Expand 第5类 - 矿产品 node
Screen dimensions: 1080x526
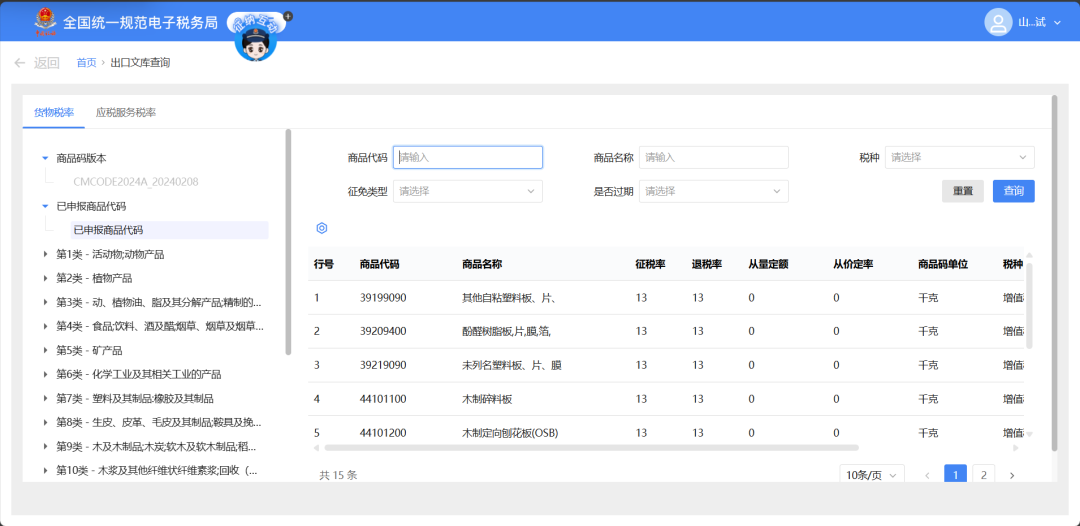pos(45,350)
